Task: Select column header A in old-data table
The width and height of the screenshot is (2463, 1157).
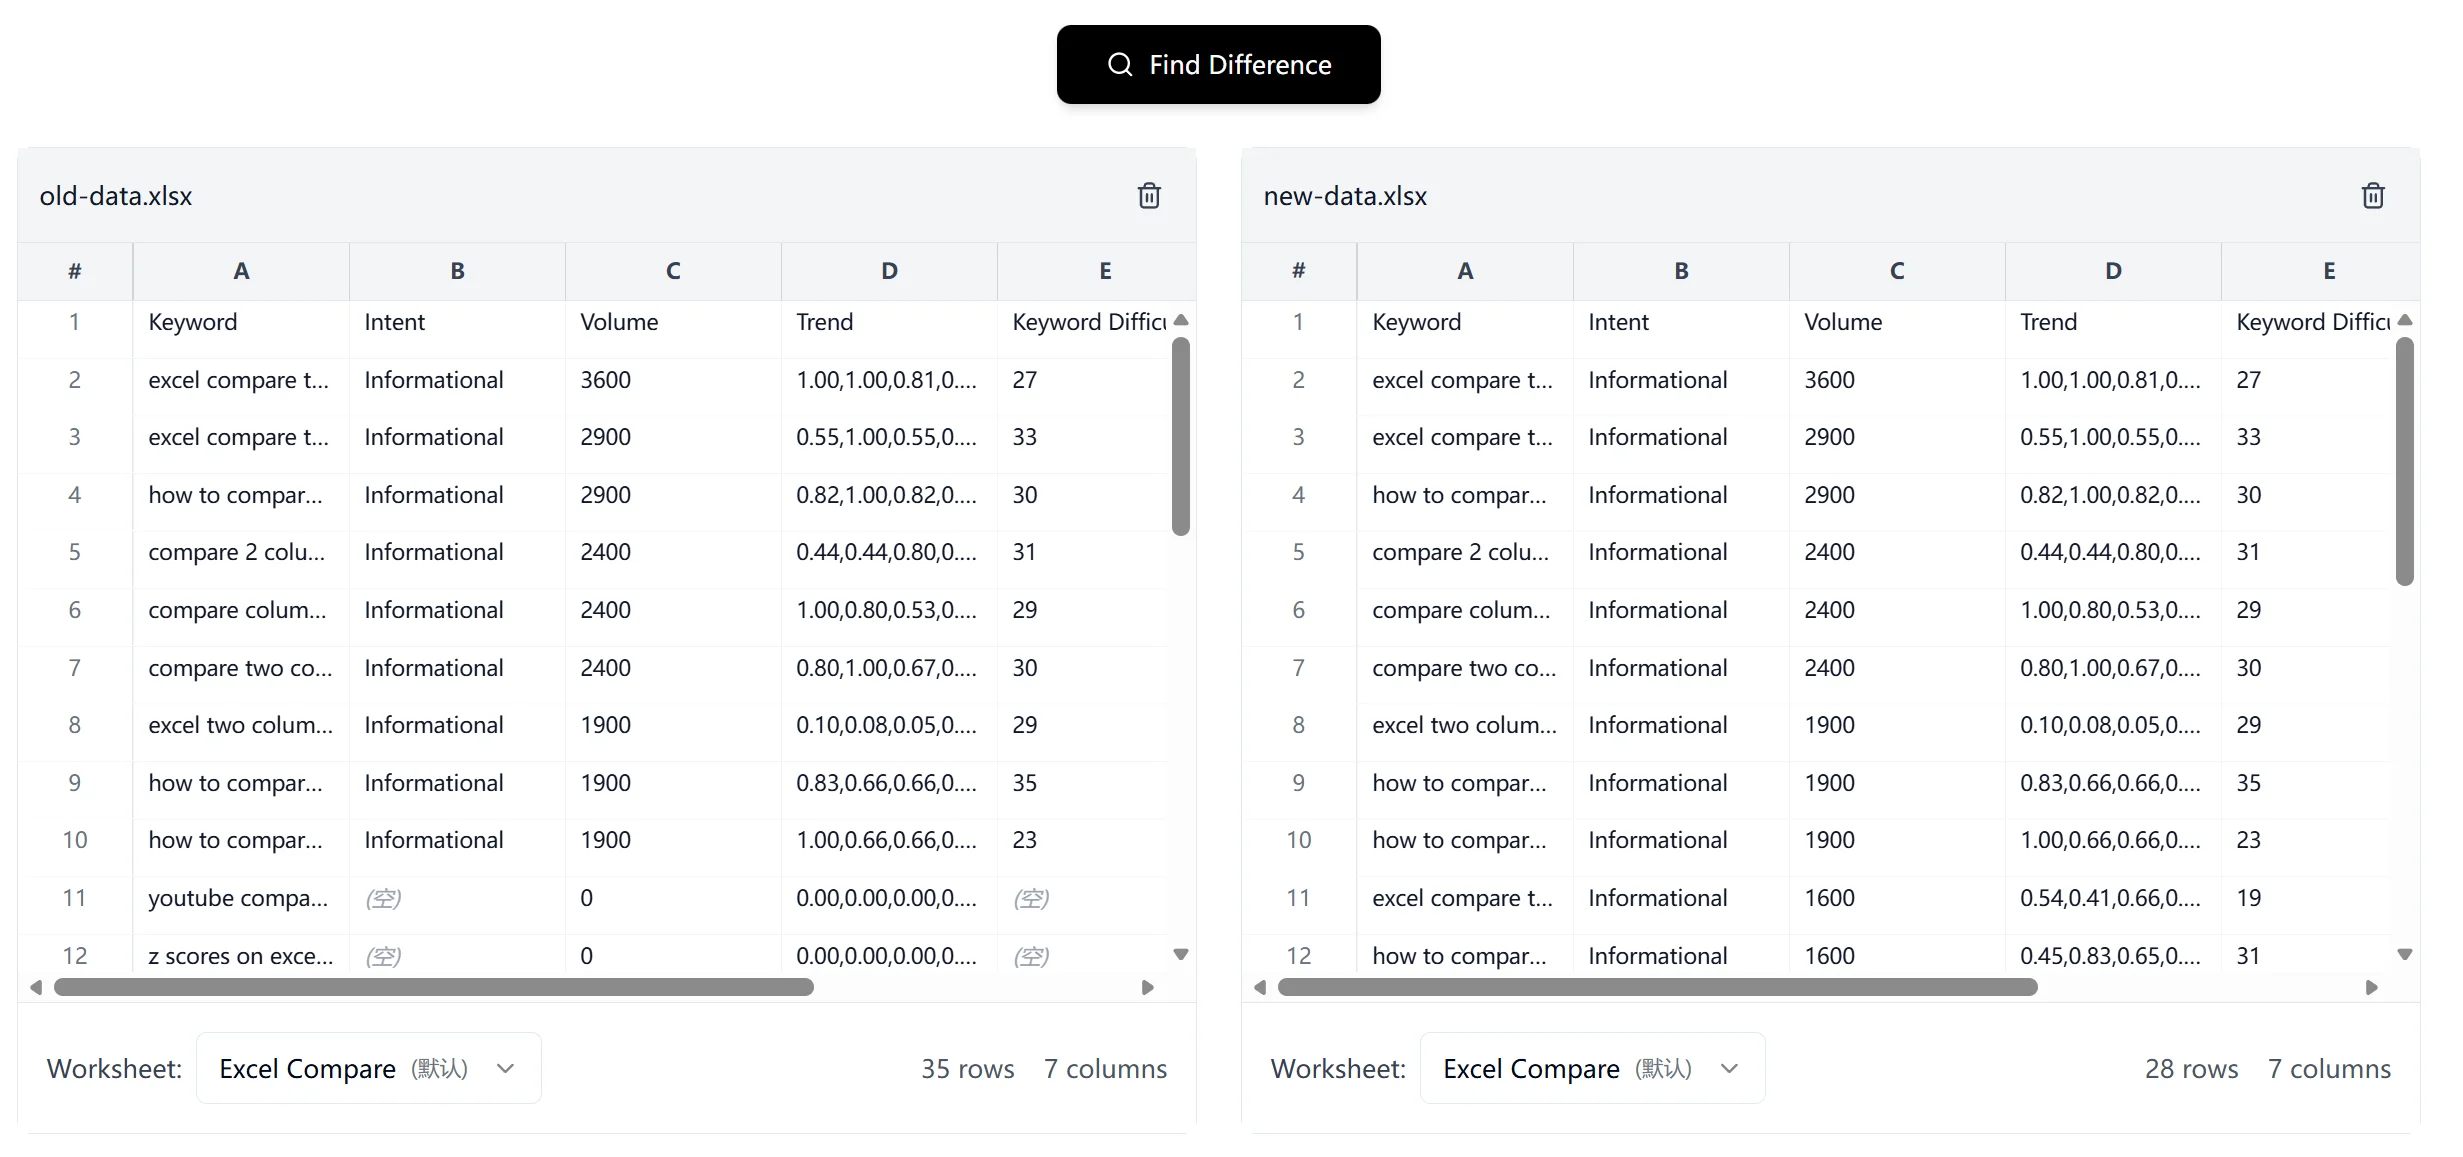Action: pos(242,270)
